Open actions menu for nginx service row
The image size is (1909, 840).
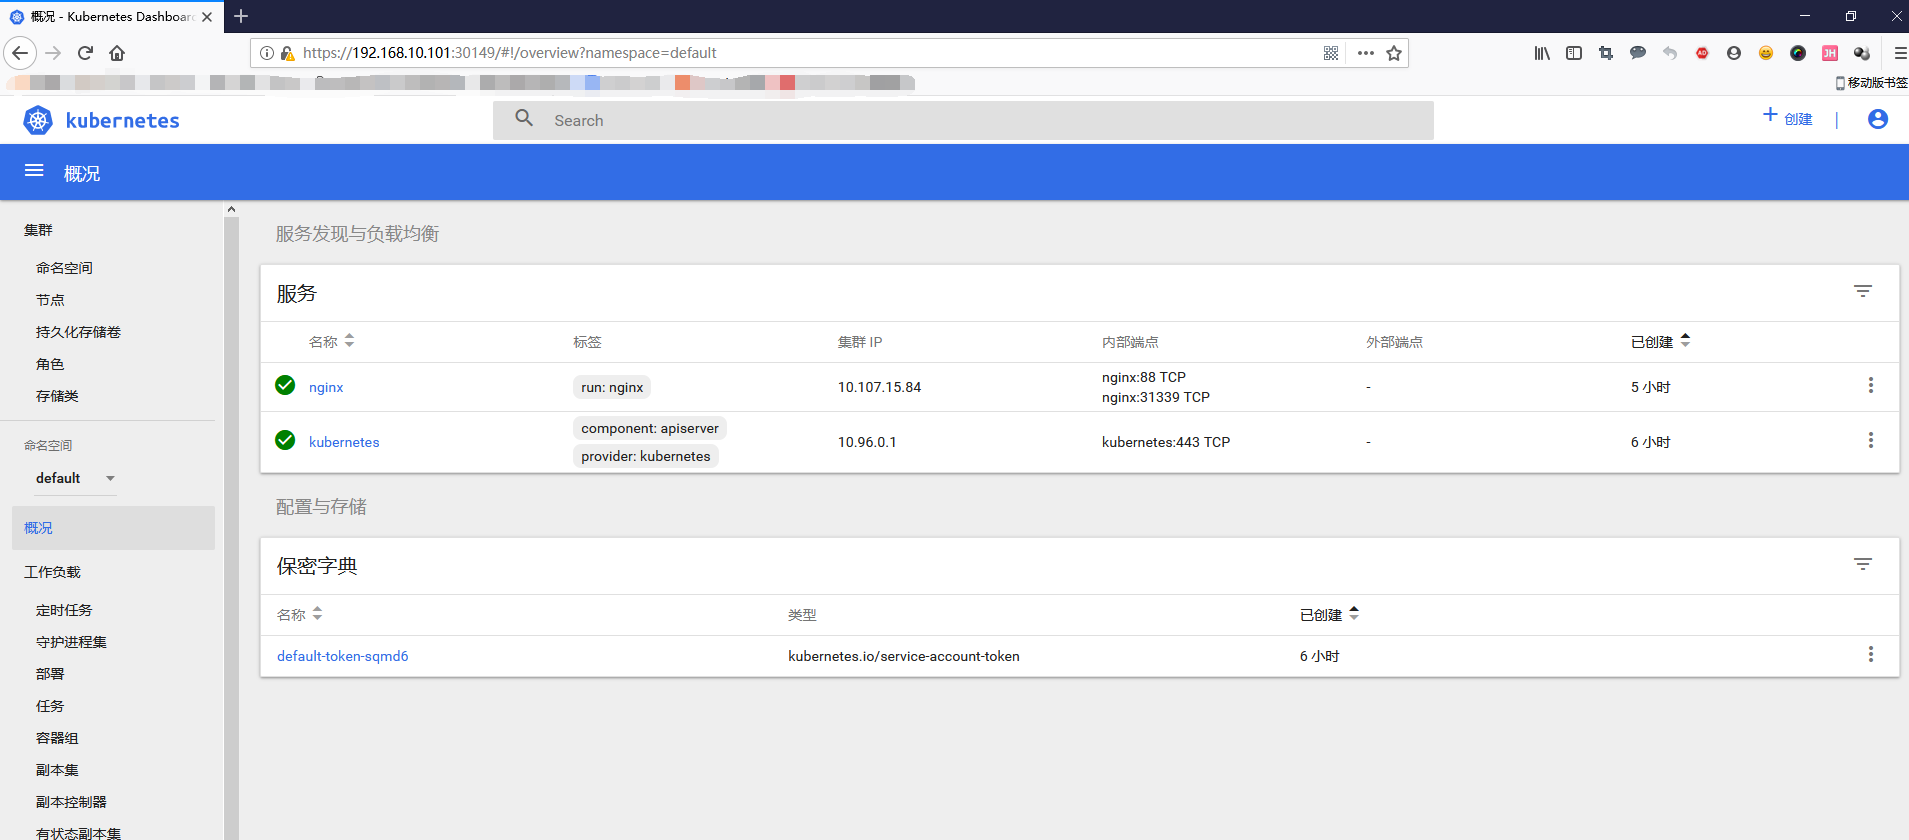(1871, 385)
